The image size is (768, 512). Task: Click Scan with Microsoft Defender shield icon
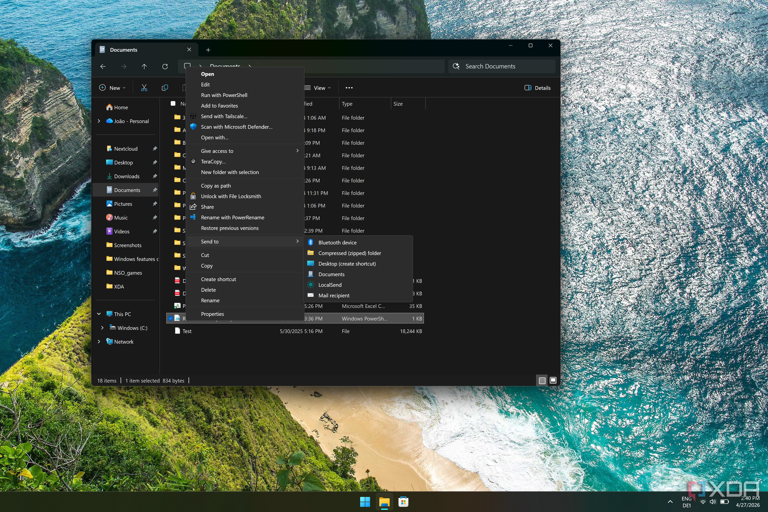[193, 127]
